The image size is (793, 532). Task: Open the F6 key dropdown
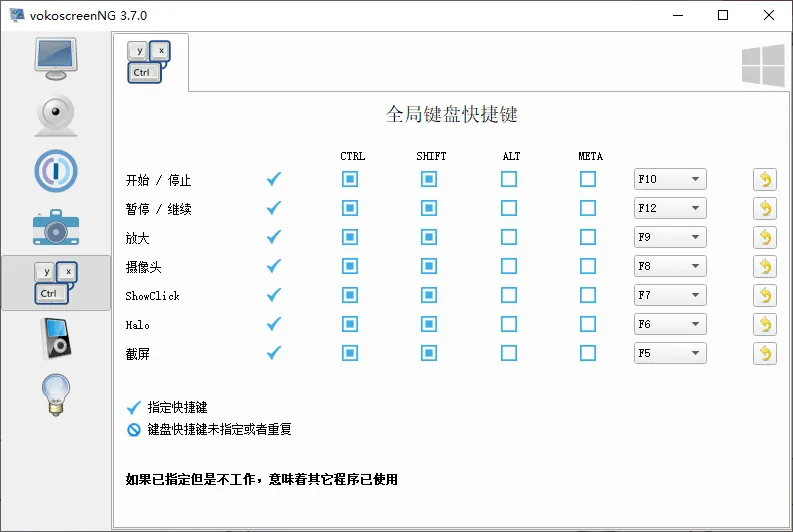point(670,324)
